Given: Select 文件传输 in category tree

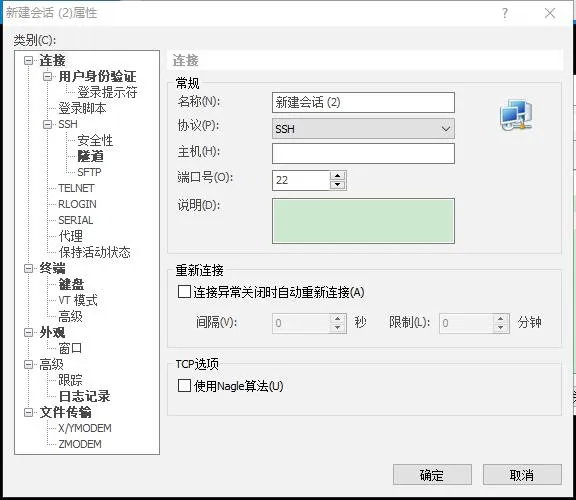Looking at the screenshot, I should (x=65, y=412).
